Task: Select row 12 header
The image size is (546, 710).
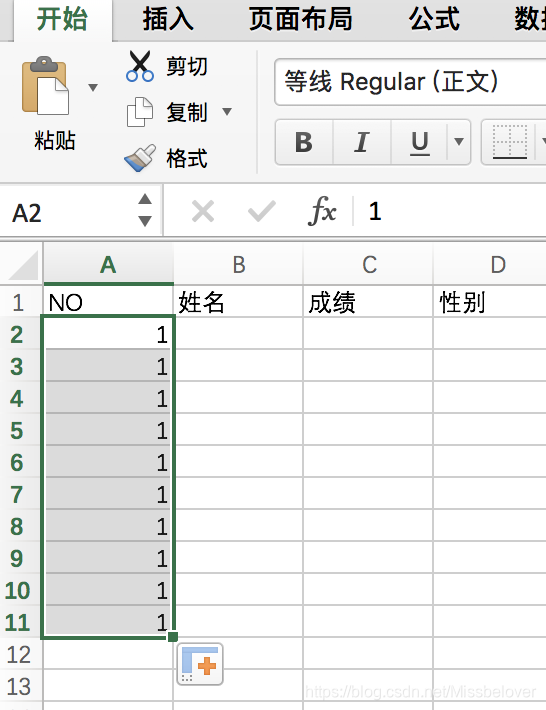Action: [19, 654]
